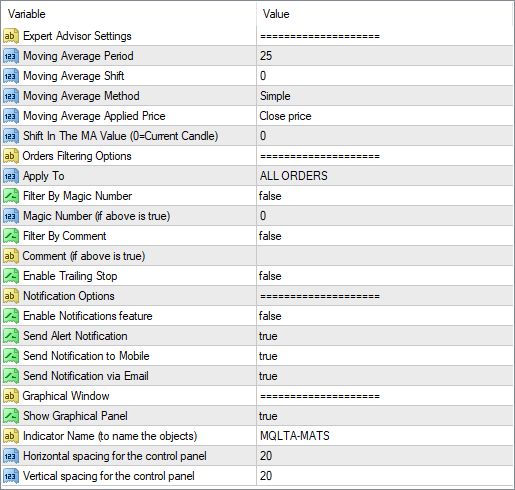The height and width of the screenshot is (490, 515).
Task: Click the empty Comment value field
Action: [385, 256]
